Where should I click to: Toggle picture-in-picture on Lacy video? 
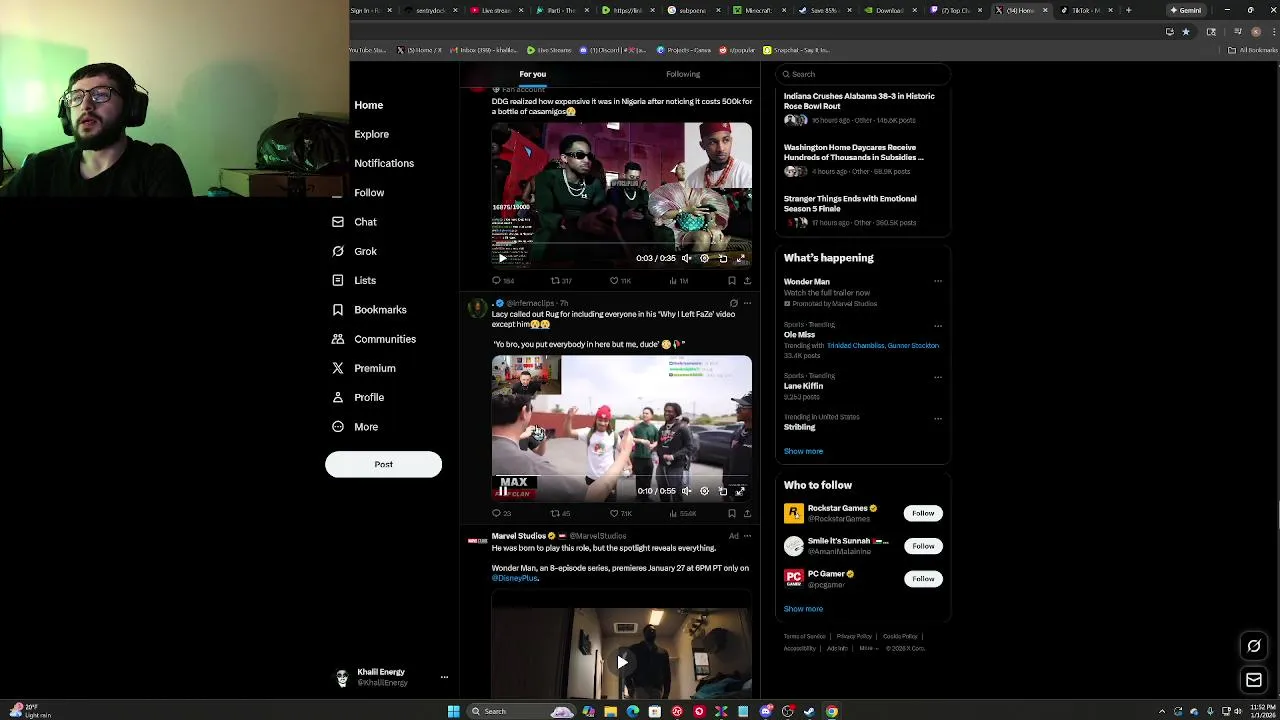click(722, 491)
